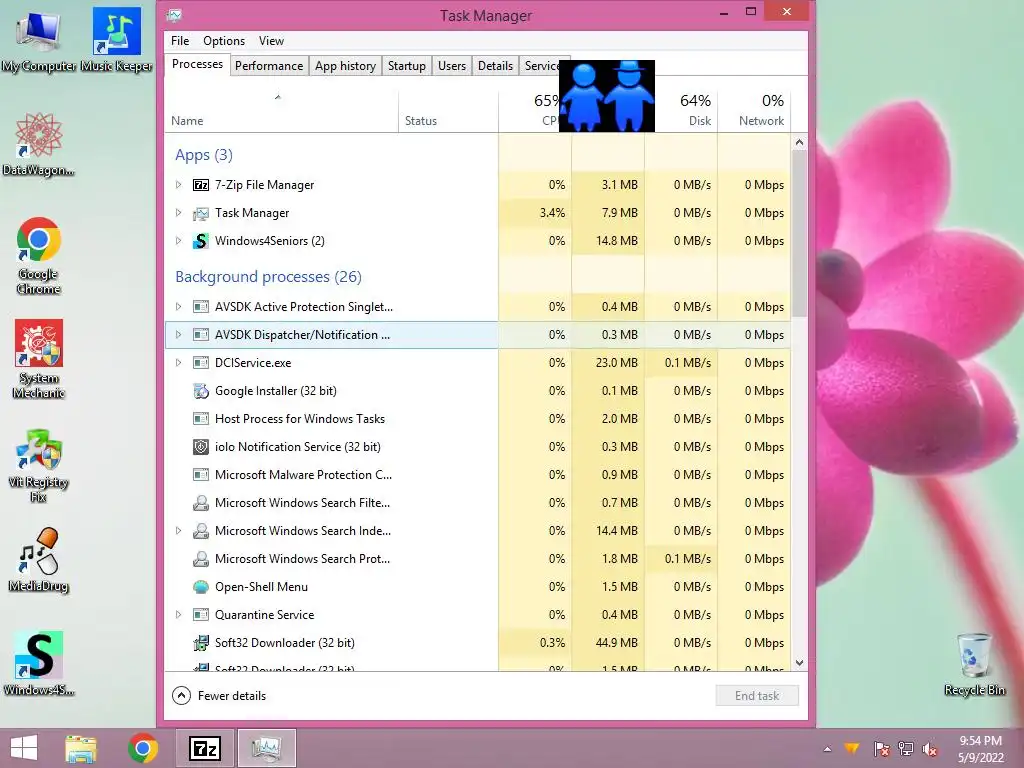This screenshot has width=1024, height=768.
Task: Expand the 7-Zip File Manager row
Action: coord(178,185)
